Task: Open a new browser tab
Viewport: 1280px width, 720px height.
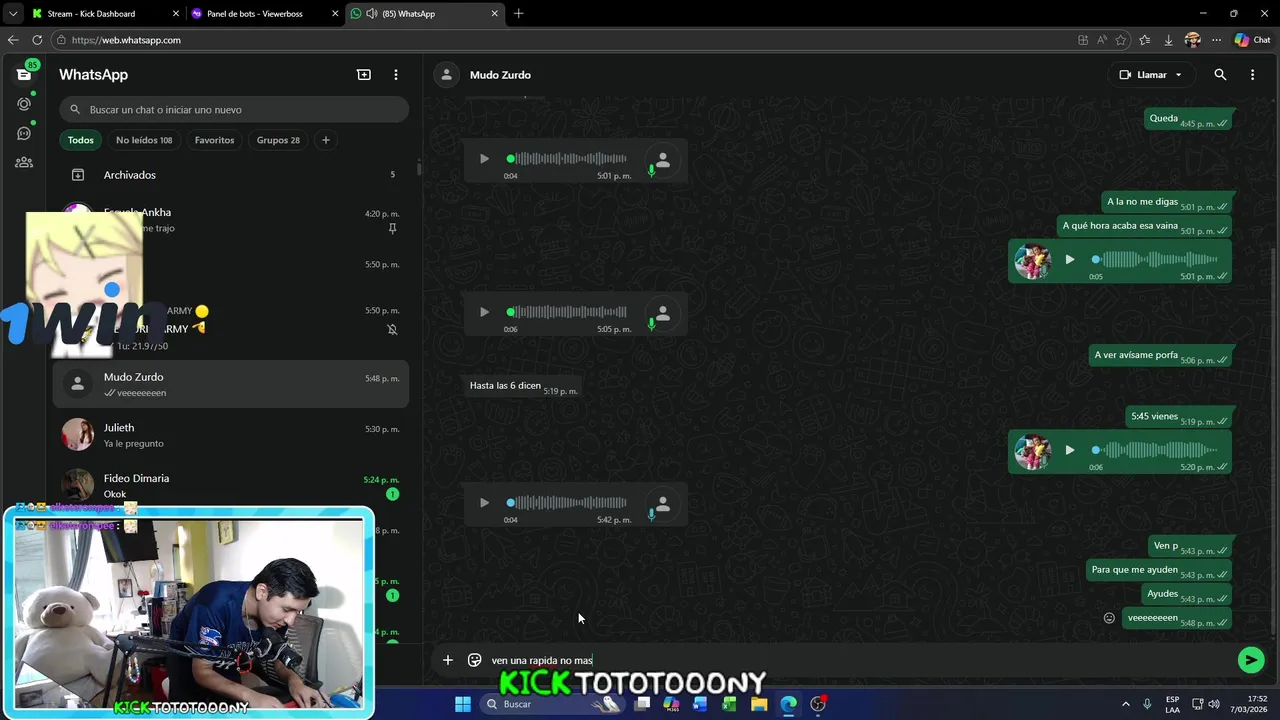Action: click(518, 14)
